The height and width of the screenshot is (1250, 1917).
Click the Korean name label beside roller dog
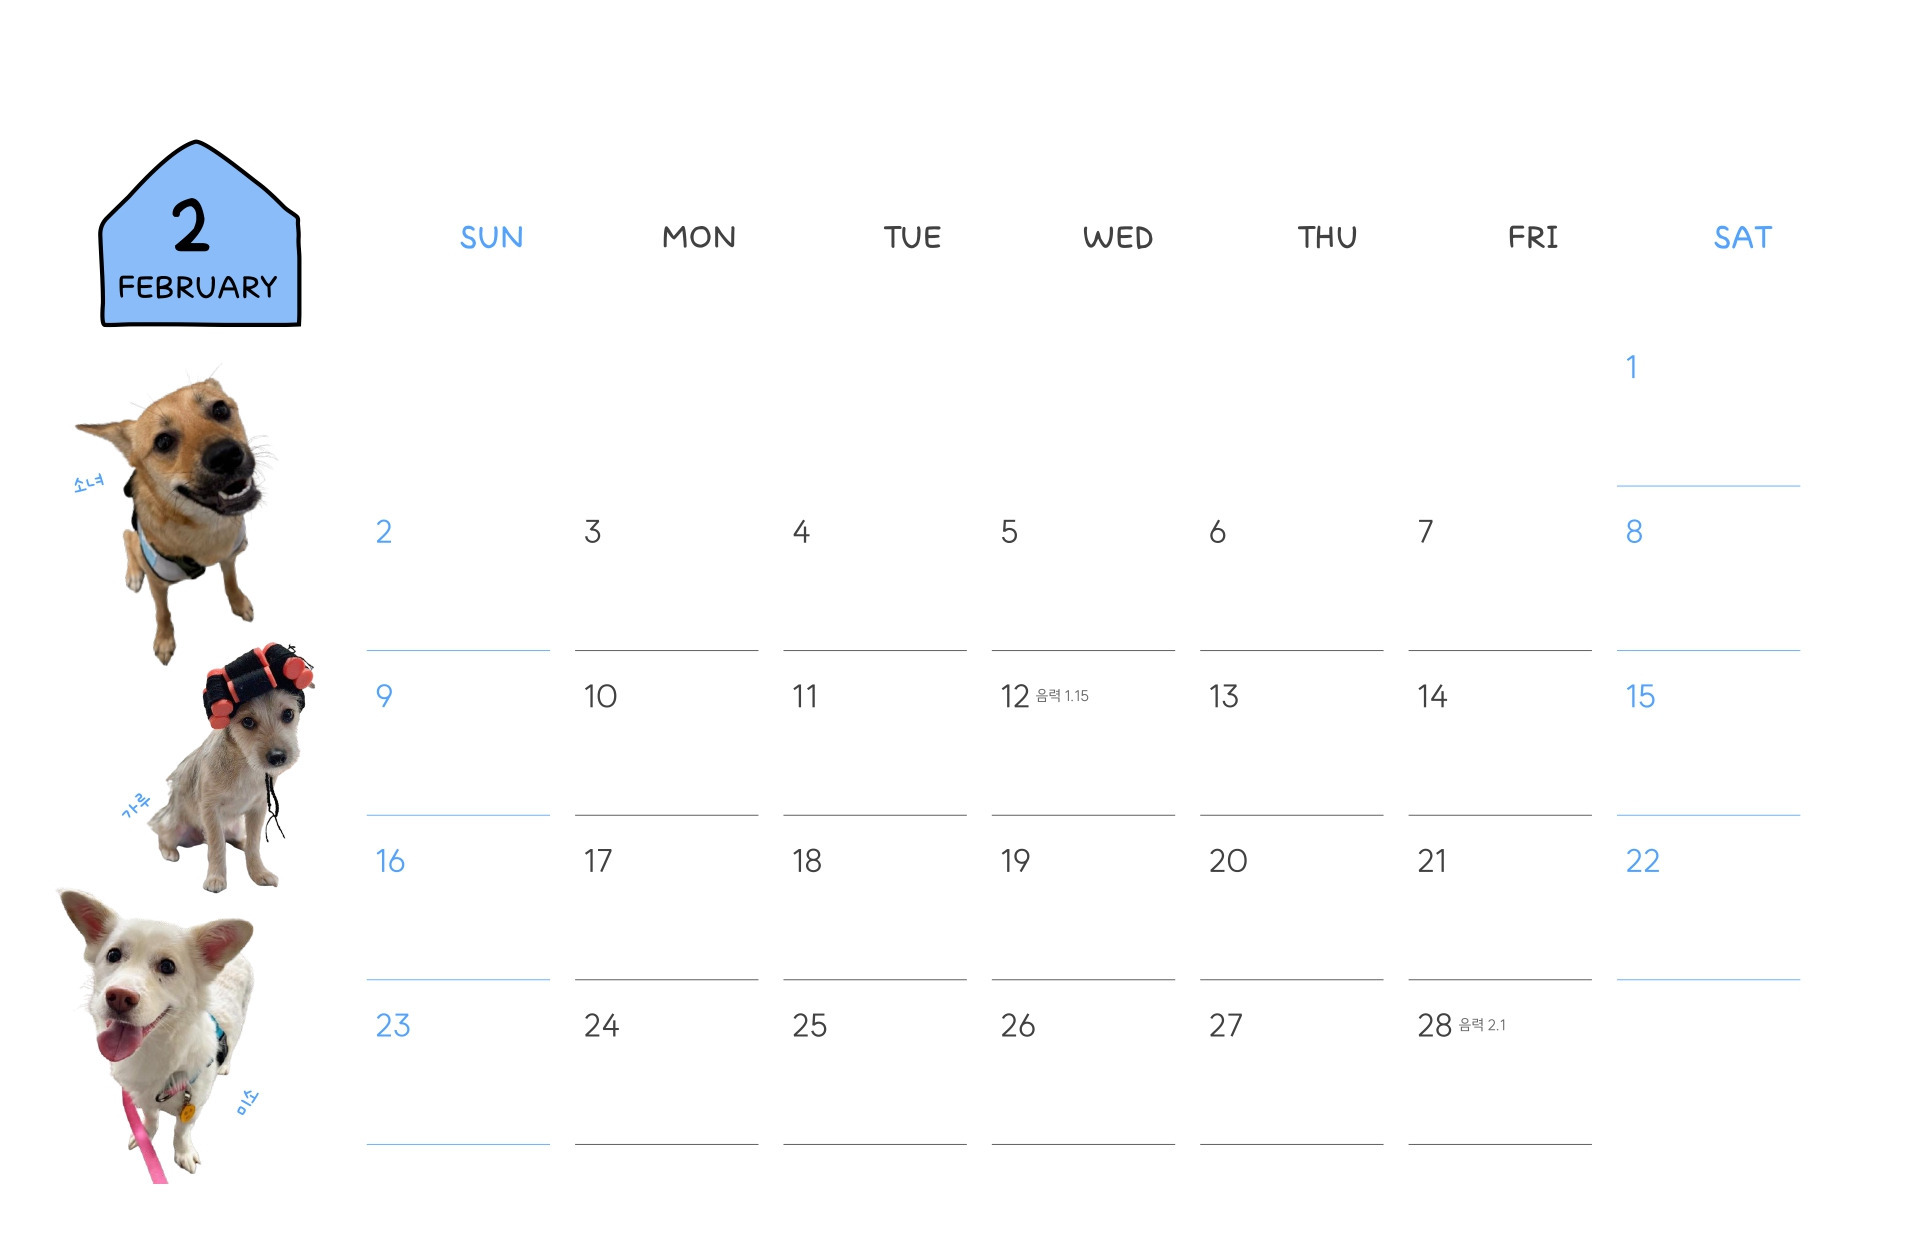[x=135, y=805]
